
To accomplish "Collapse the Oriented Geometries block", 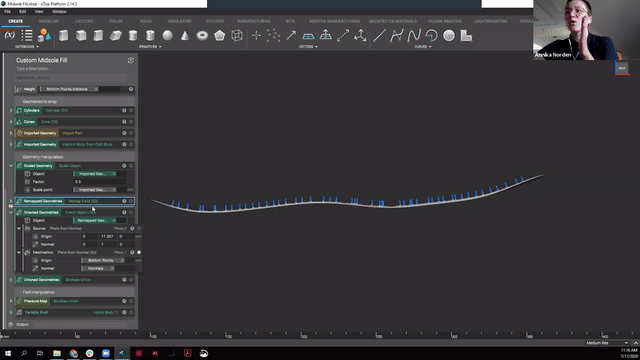I will click(11, 212).
